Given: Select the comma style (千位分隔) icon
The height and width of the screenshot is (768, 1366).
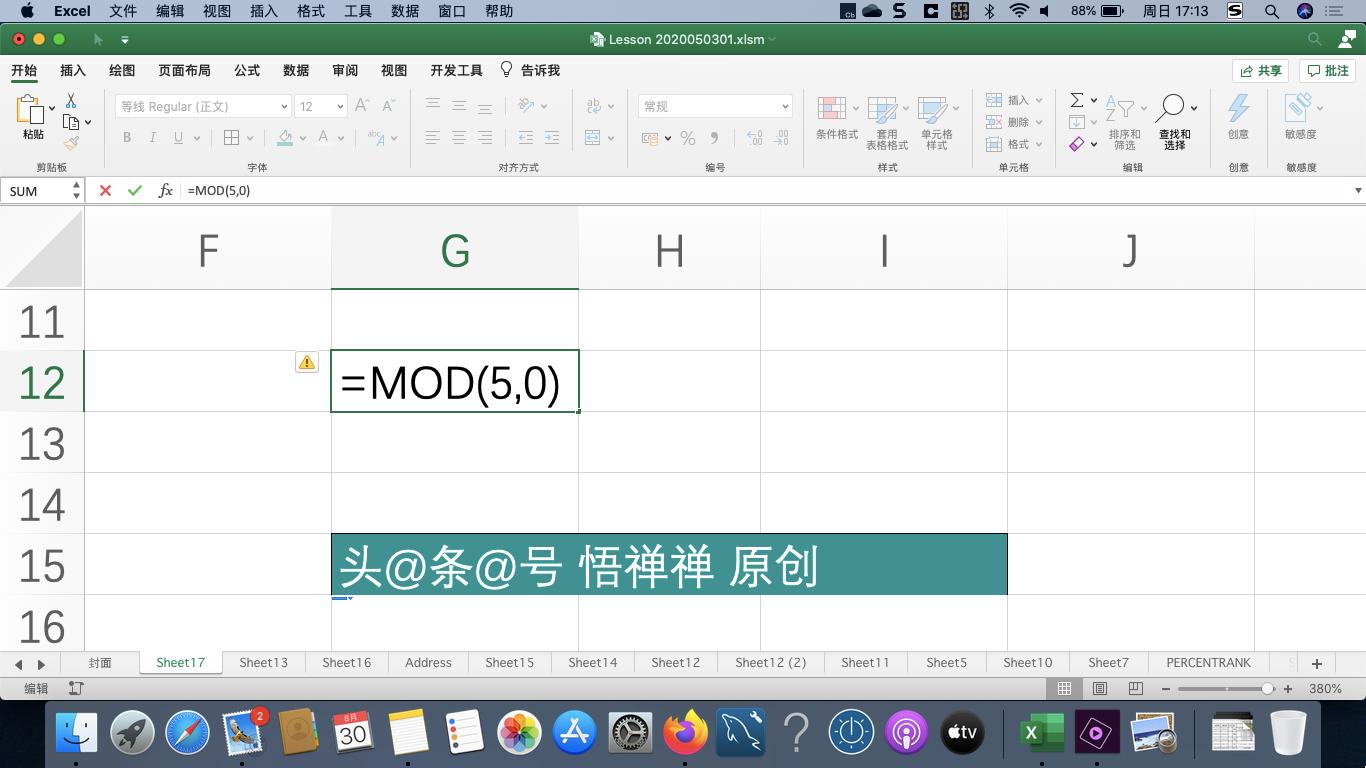Looking at the screenshot, I should pos(714,137).
